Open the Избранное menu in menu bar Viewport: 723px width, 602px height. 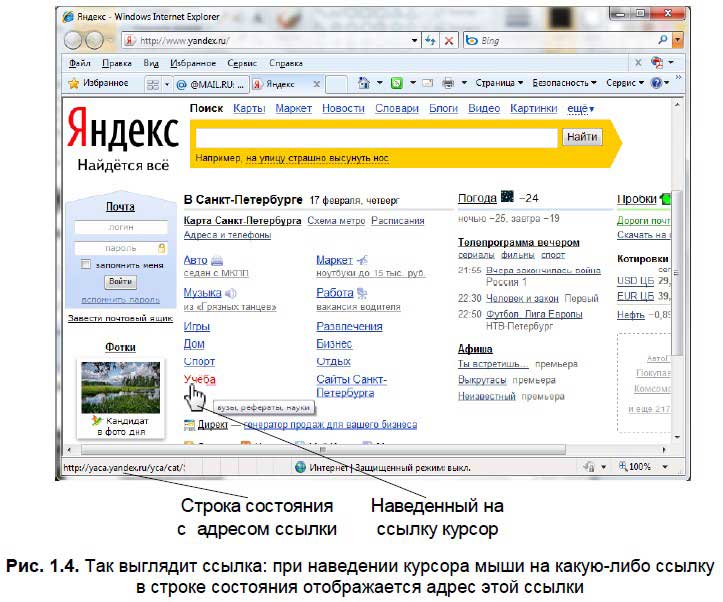coord(193,63)
